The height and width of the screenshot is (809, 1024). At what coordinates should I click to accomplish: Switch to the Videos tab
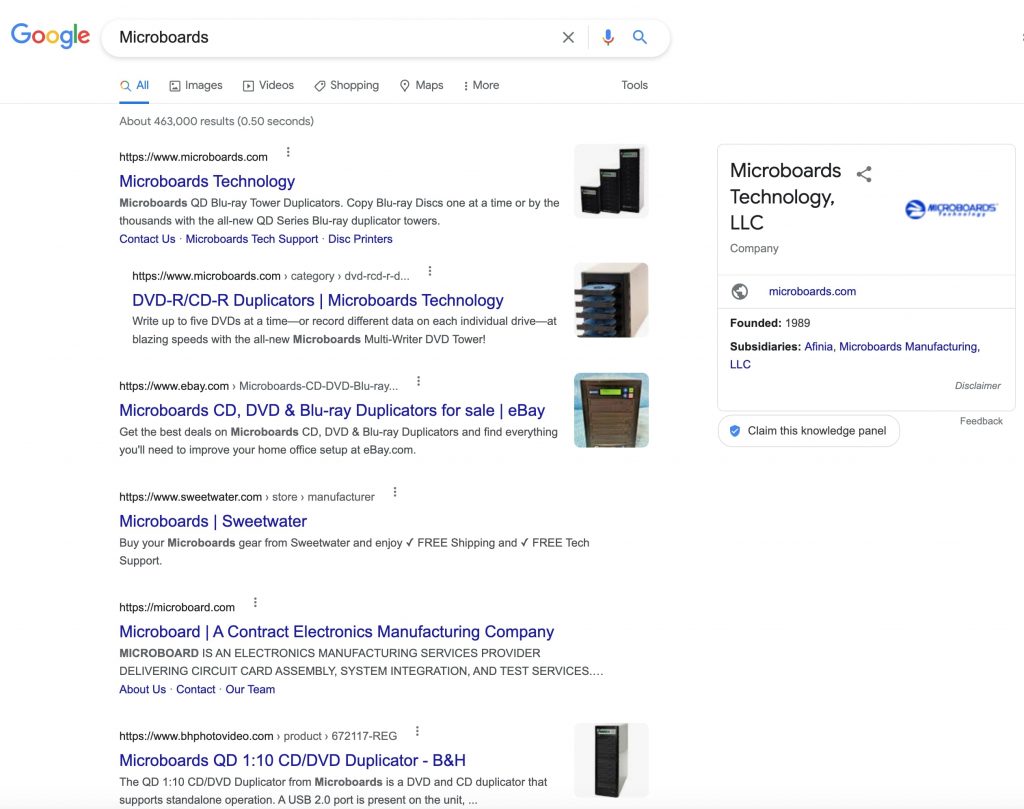click(x=268, y=86)
